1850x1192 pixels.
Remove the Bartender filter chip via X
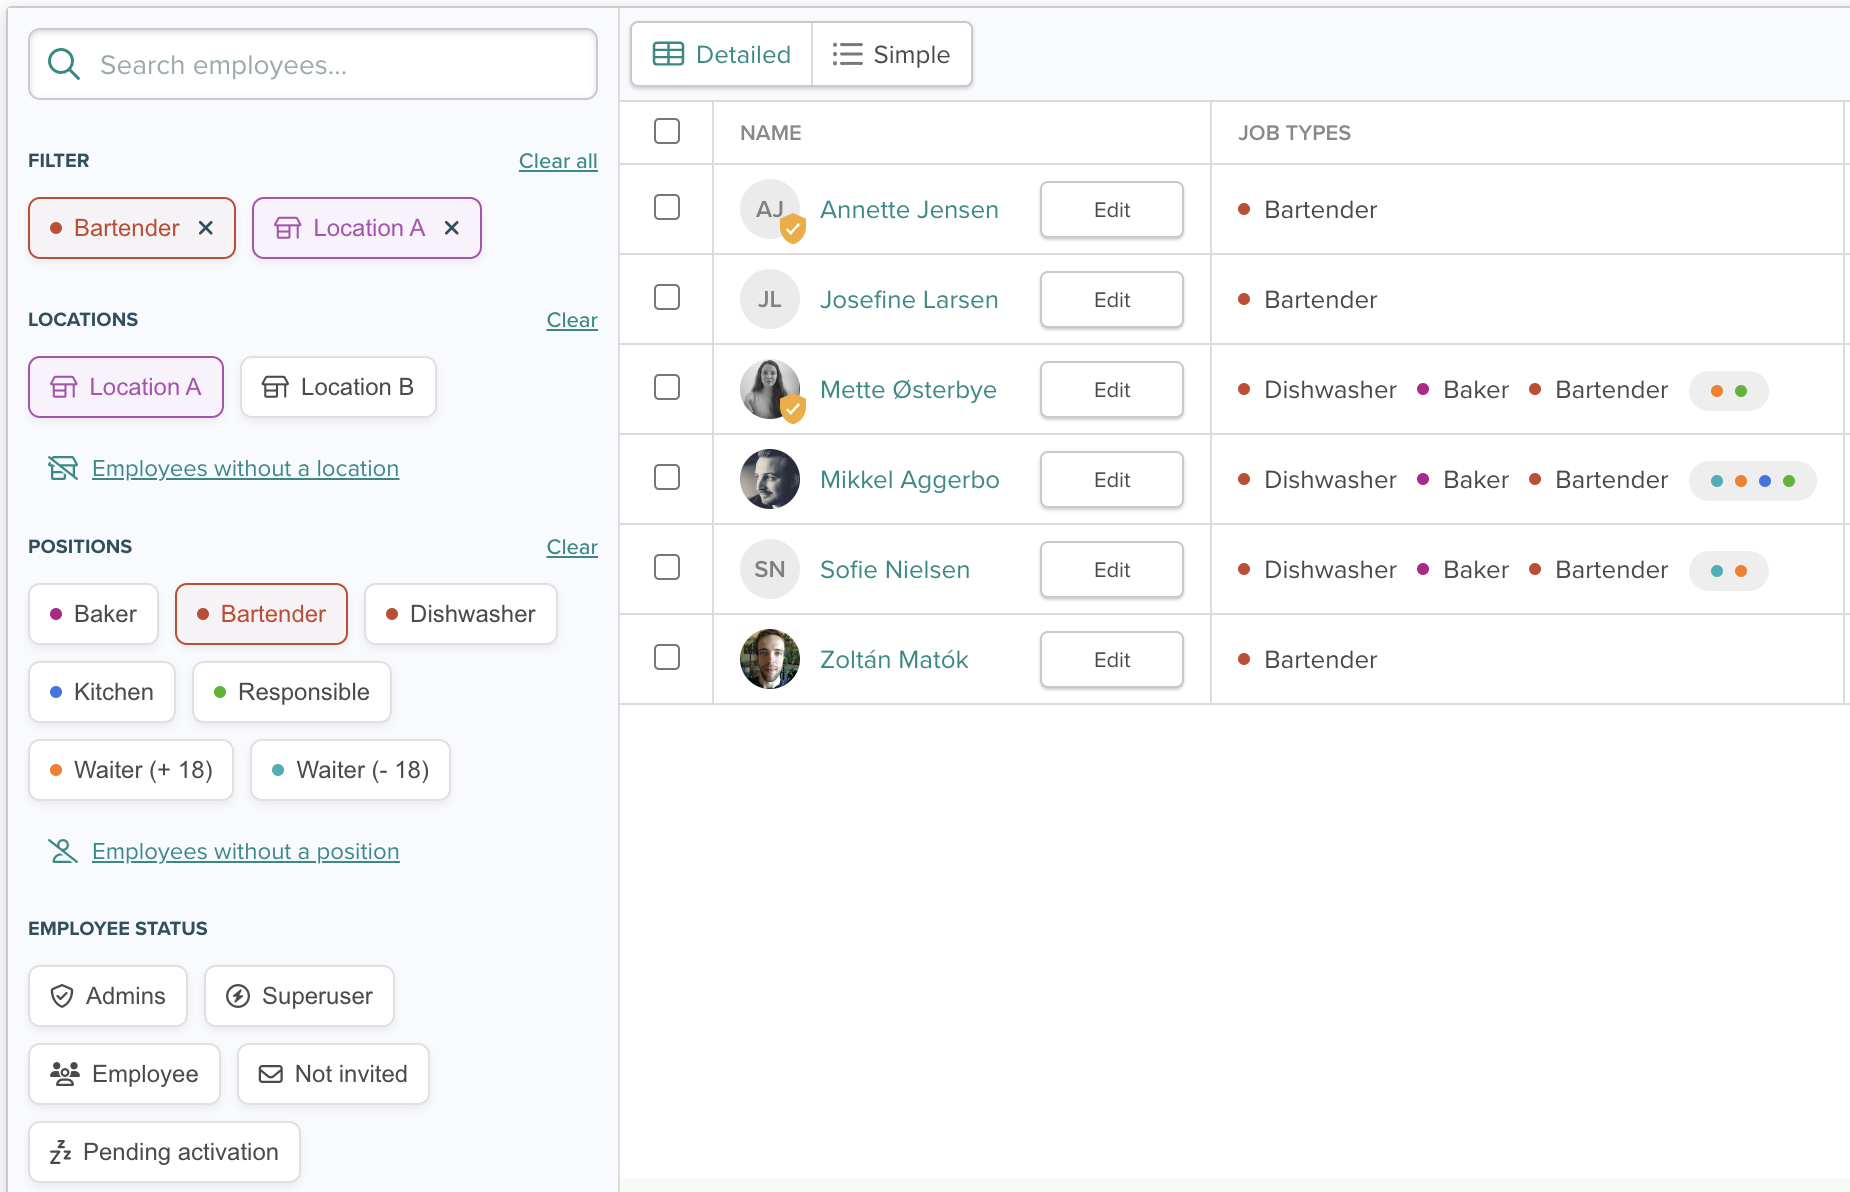coord(206,228)
